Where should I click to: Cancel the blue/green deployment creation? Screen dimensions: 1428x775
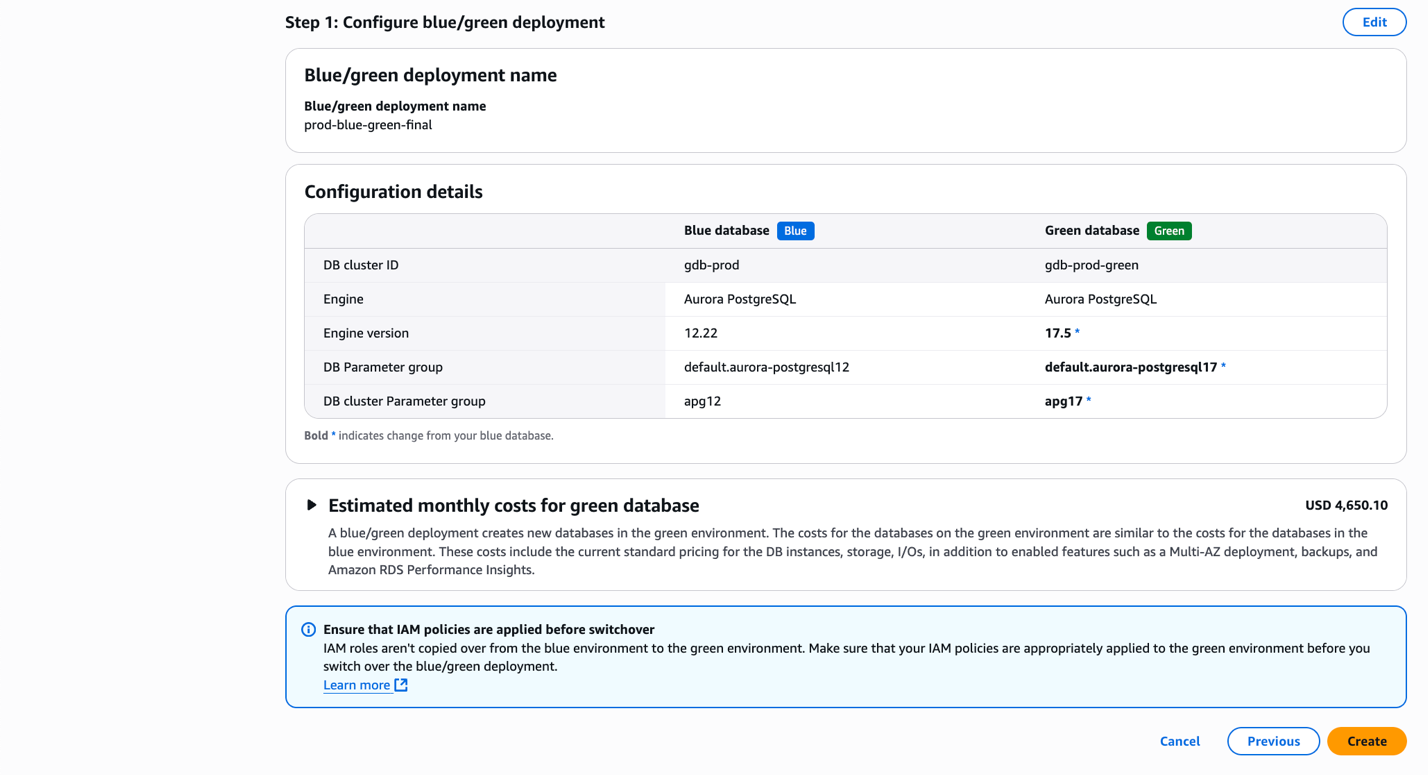[x=1179, y=741]
